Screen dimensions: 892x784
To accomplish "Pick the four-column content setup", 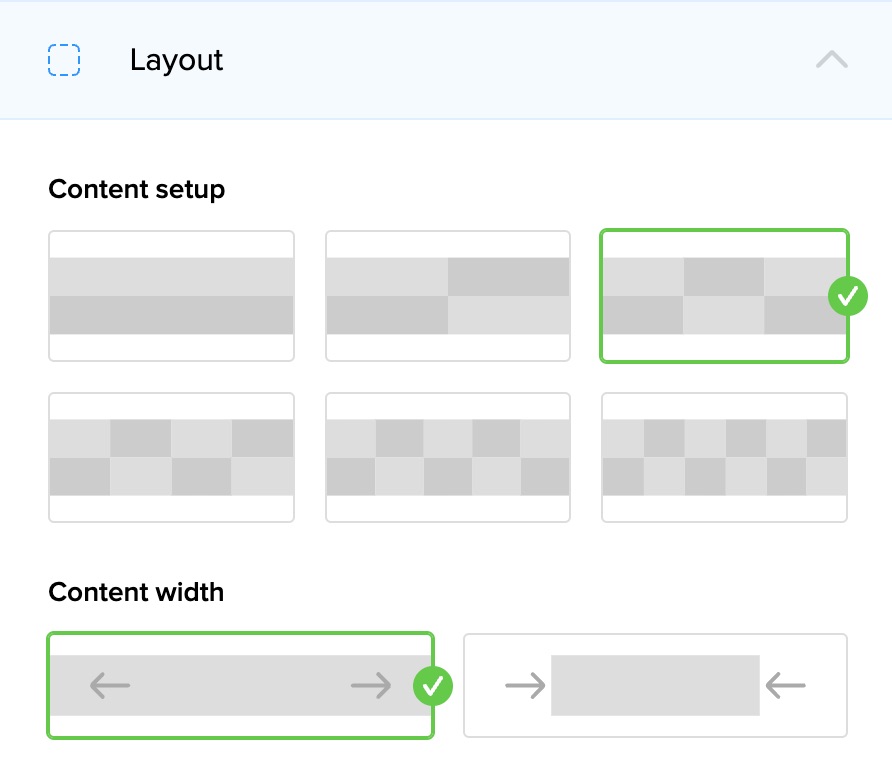I will click(171, 457).
